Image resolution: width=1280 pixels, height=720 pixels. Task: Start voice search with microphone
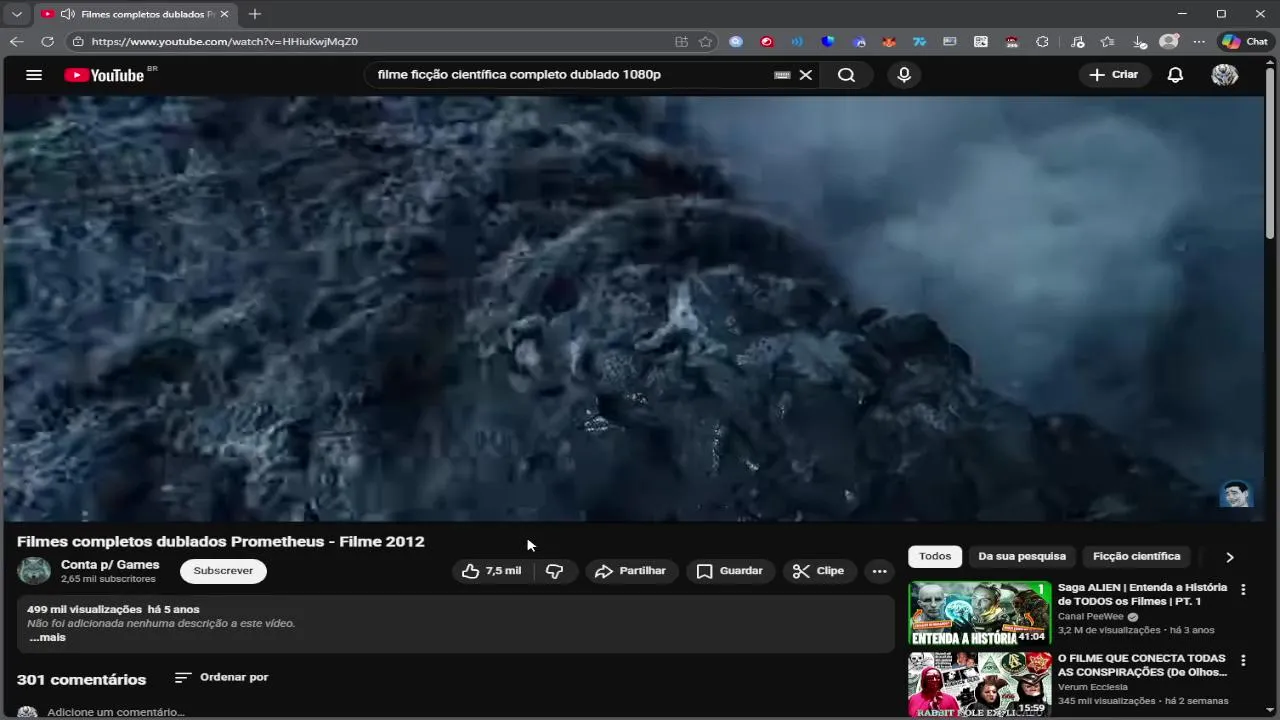coord(904,75)
